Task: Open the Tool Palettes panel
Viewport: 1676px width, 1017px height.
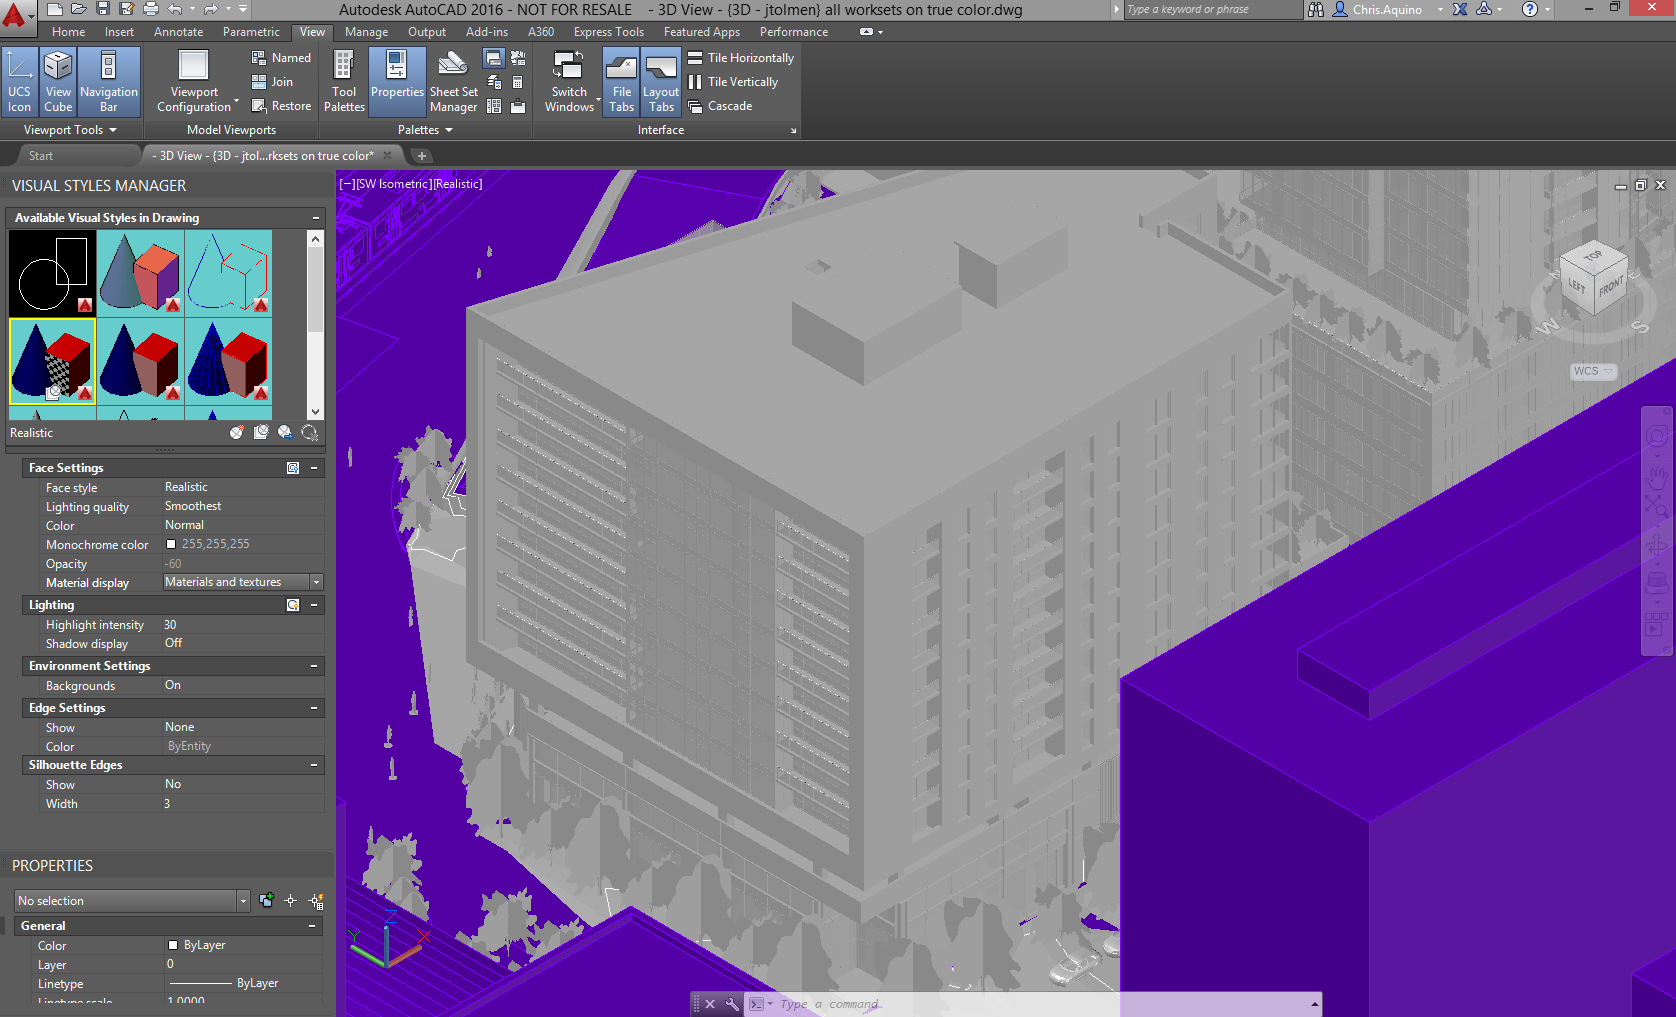Action: (344, 80)
